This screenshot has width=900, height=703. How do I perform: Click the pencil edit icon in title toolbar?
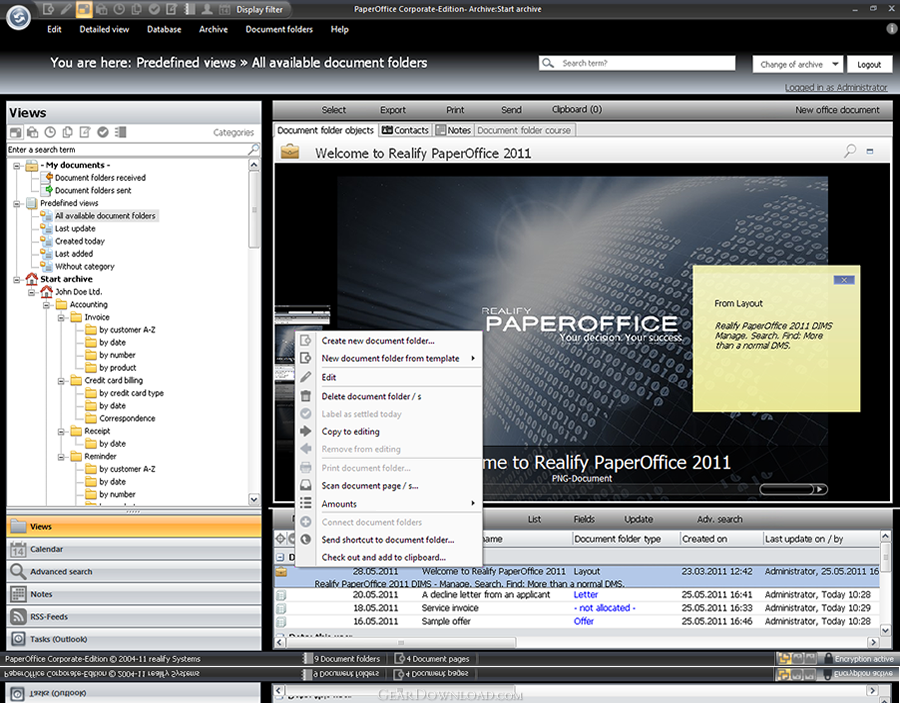(66, 9)
